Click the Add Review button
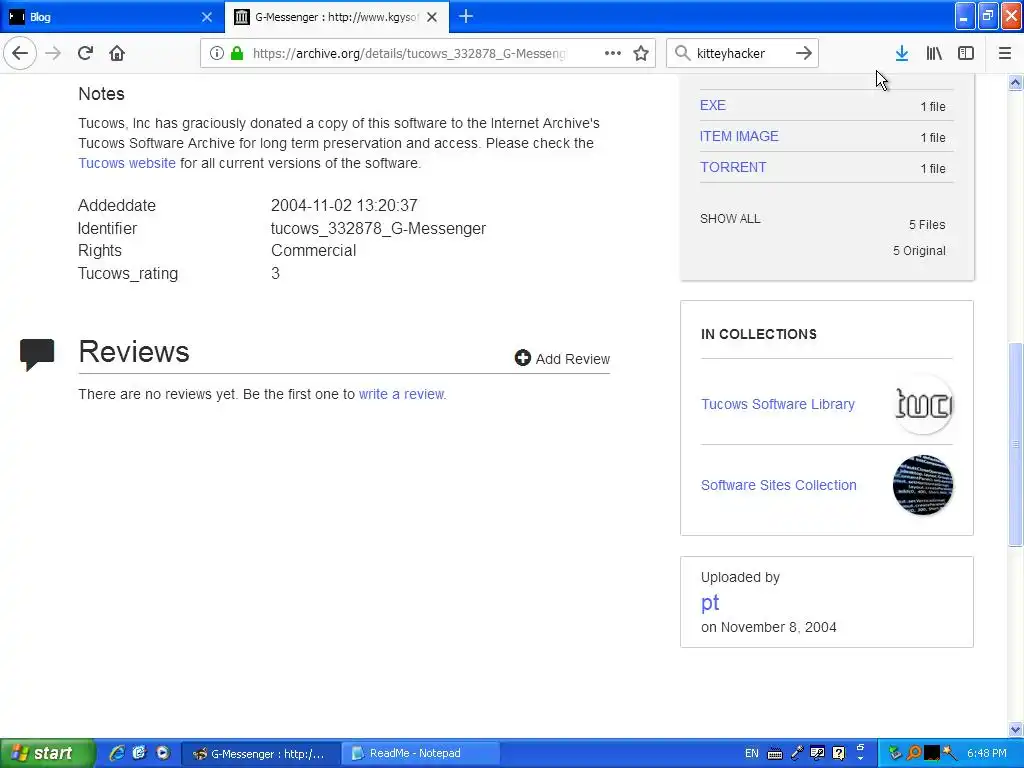This screenshot has height=768, width=1024. [x=562, y=359]
